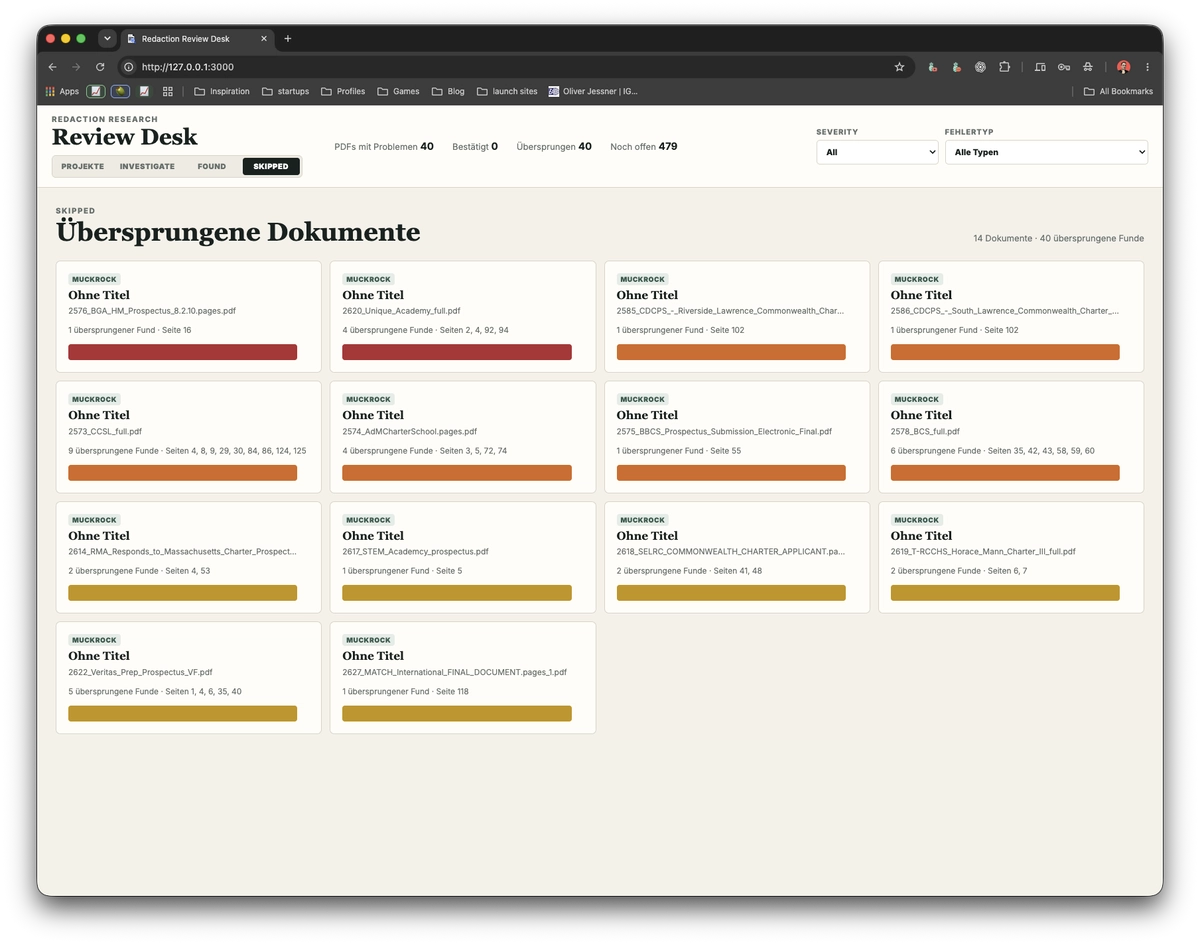Open the spiral-shaped extension icon
This screenshot has height=945, width=1200.
(x=980, y=67)
